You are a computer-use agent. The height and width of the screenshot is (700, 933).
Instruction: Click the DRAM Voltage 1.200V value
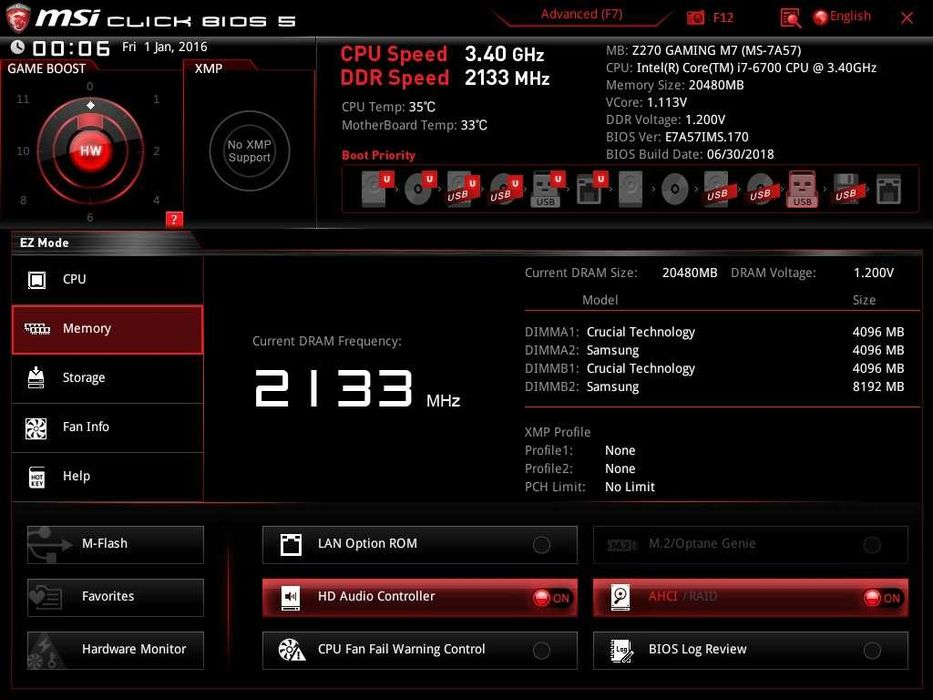(x=873, y=273)
